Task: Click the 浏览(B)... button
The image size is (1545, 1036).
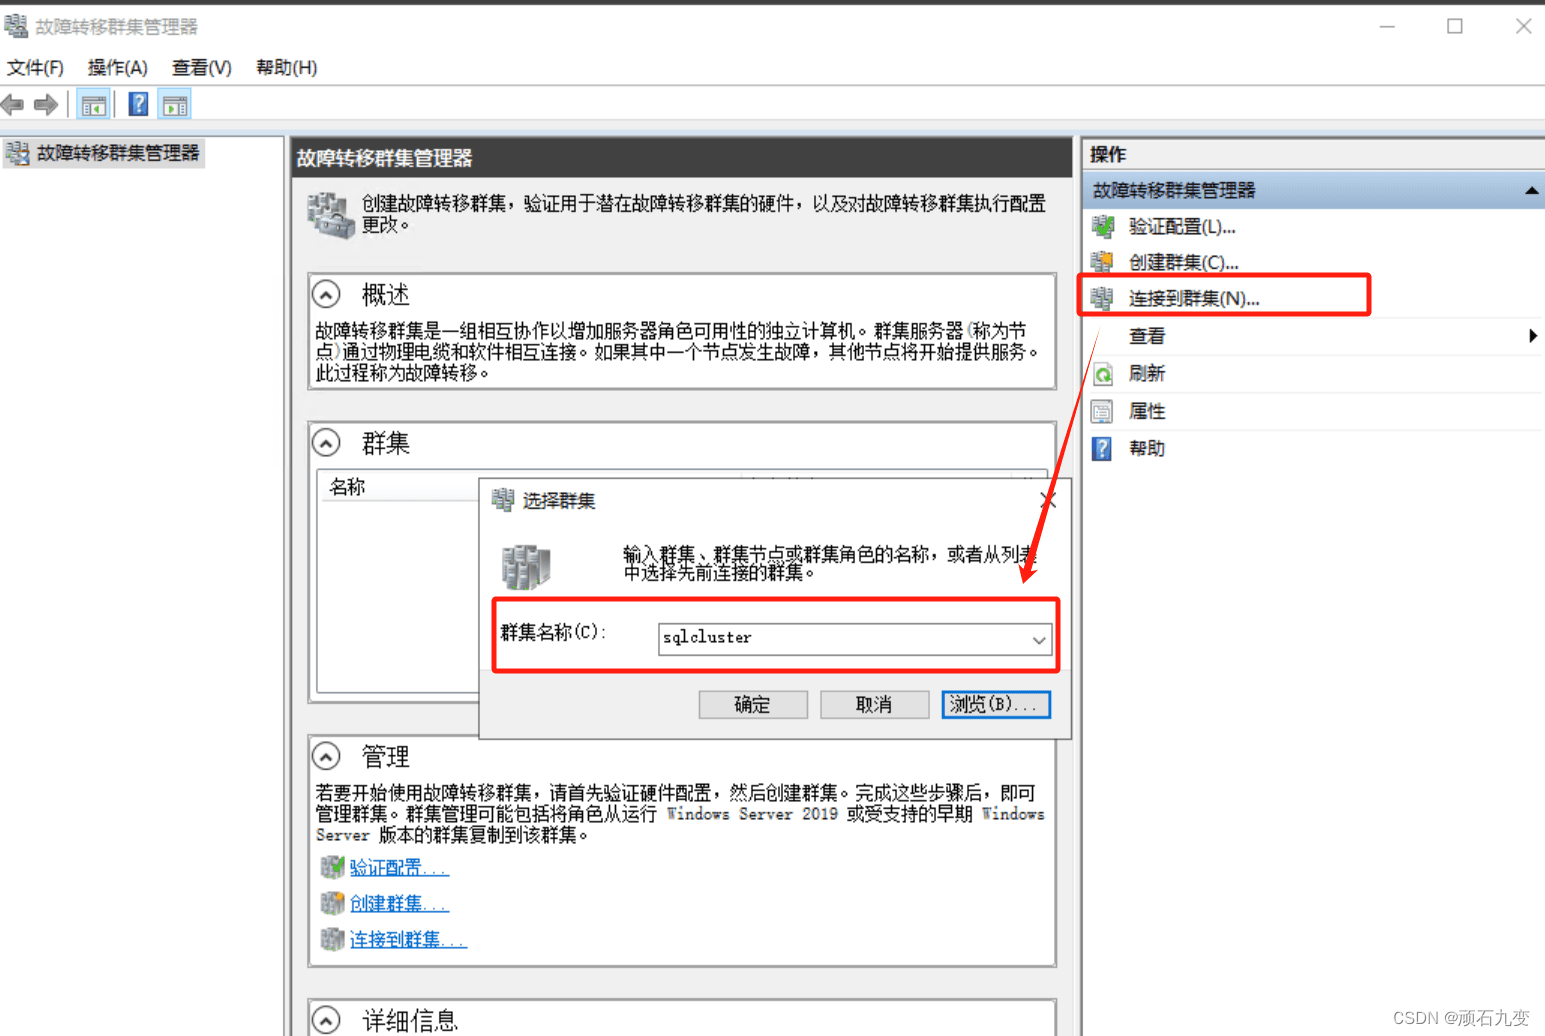Action: (996, 704)
